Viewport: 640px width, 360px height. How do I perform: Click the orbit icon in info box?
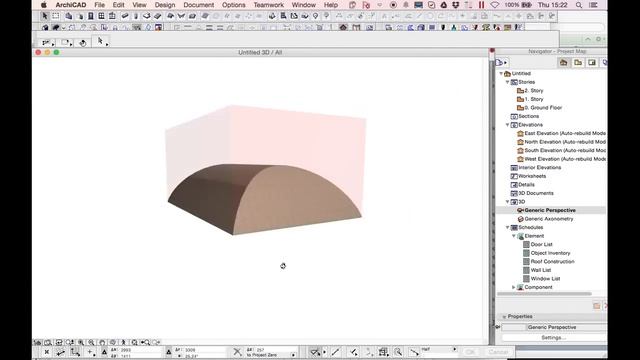click(x=83, y=43)
